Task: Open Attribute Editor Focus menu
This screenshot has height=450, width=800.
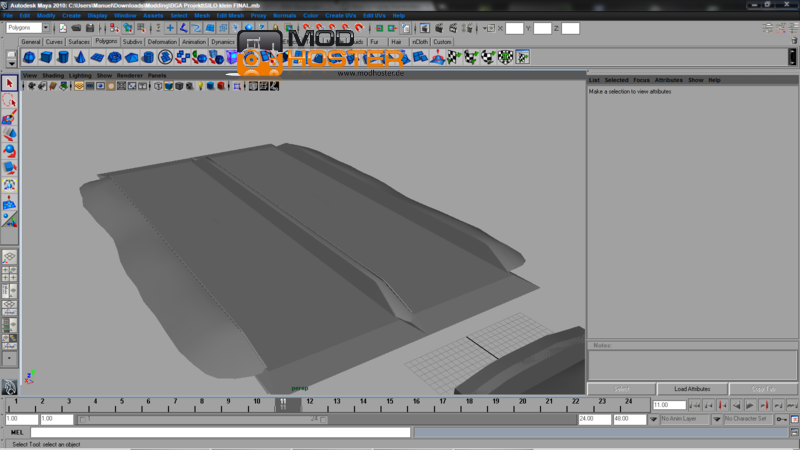Action: [x=641, y=80]
